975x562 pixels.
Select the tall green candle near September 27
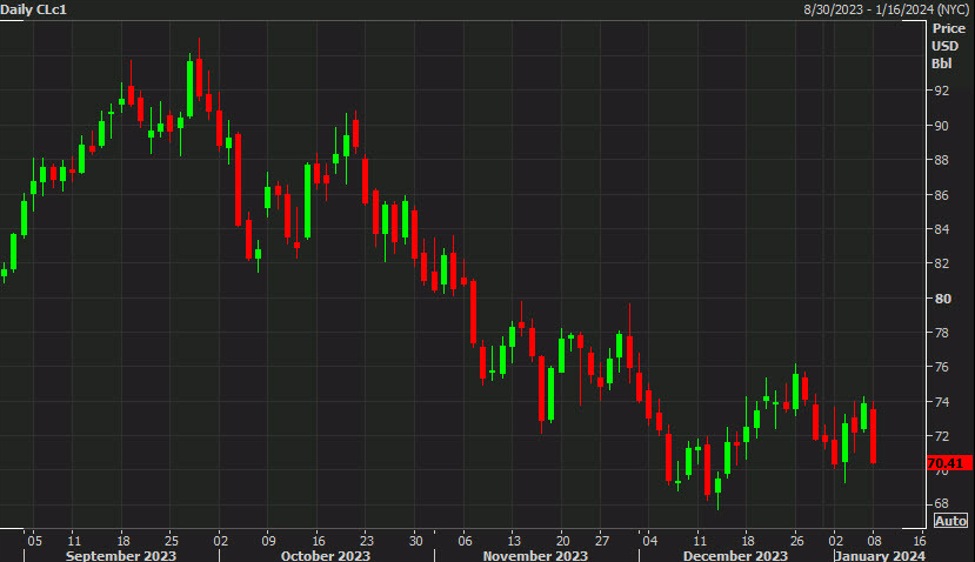[x=190, y=88]
